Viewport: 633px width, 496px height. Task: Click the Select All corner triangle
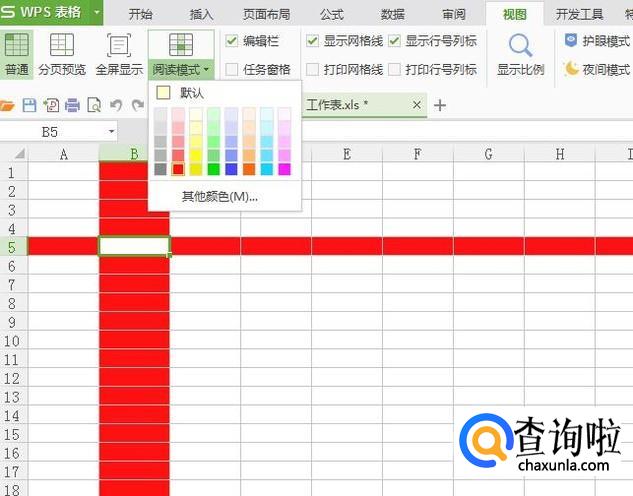coord(19,153)
